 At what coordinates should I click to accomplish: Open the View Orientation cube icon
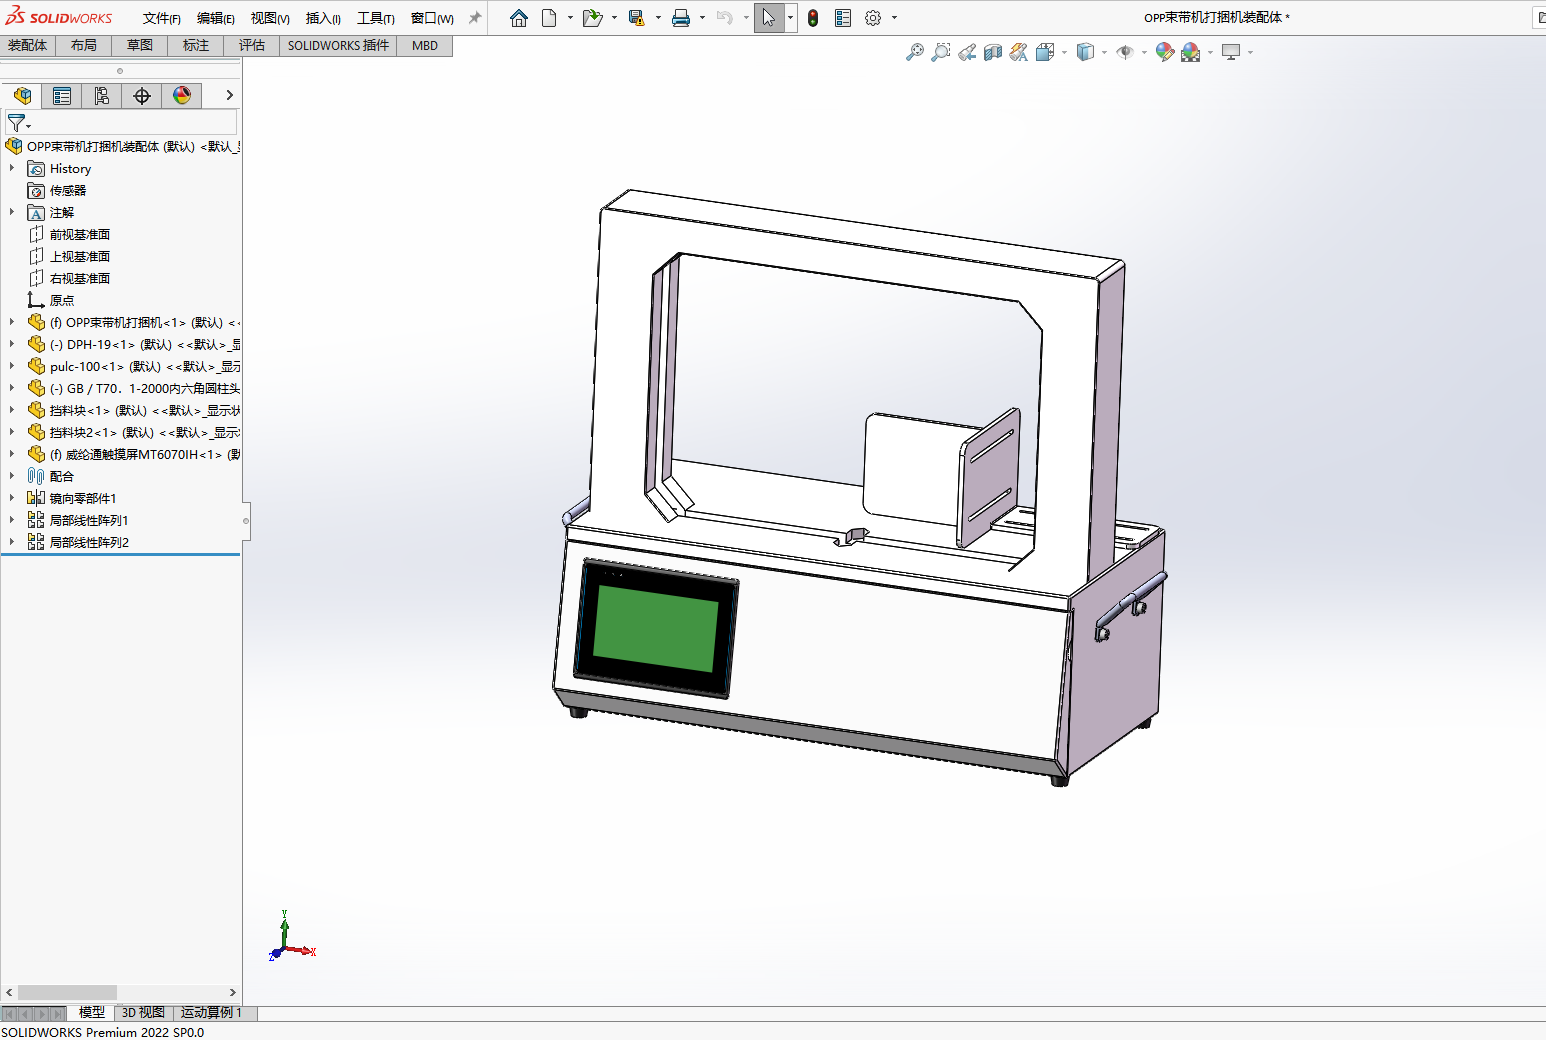pyautogui.click(x=1045, y=52)
